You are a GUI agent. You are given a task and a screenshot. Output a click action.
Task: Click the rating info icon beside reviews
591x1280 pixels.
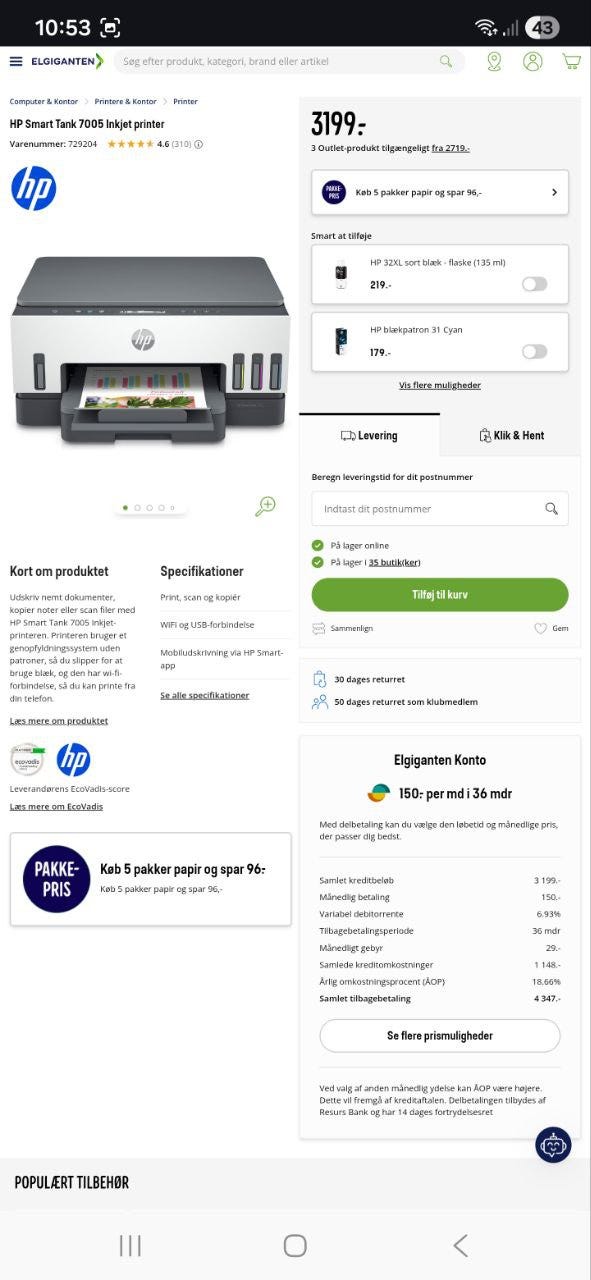coord(198,144)
